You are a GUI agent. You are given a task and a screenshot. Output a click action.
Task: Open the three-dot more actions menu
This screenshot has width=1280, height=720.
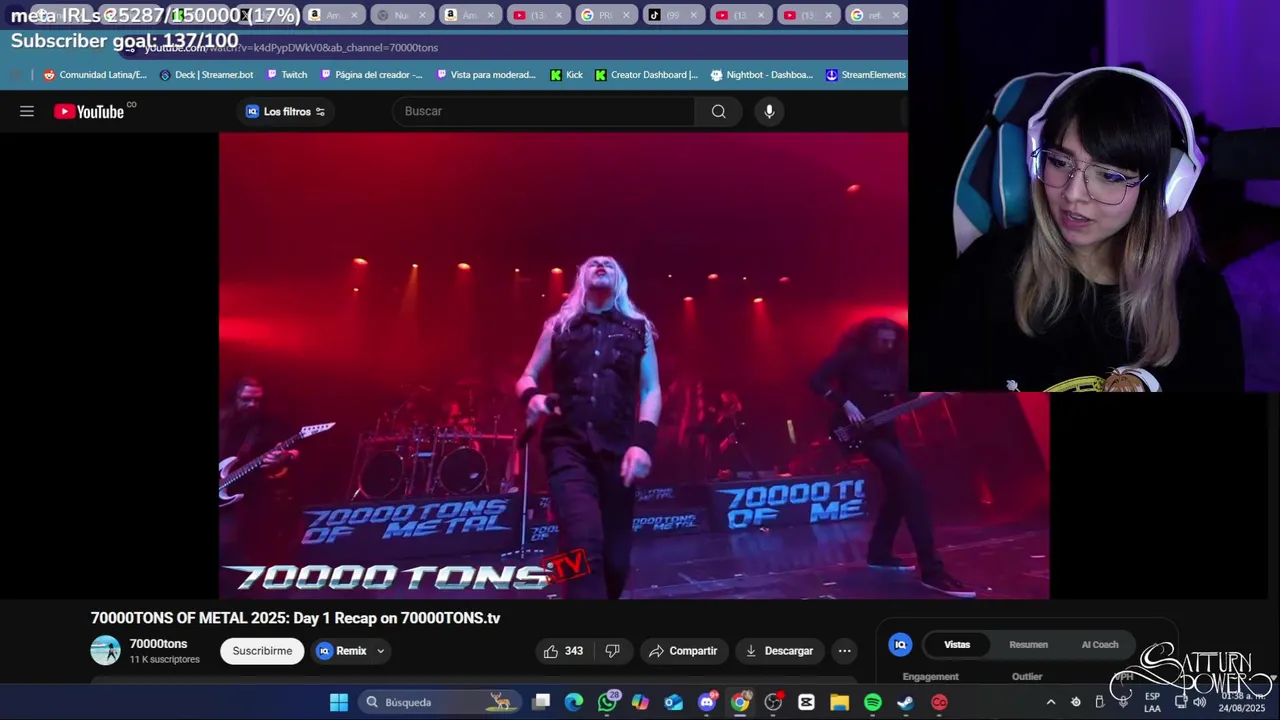click(x=844, y=651)
